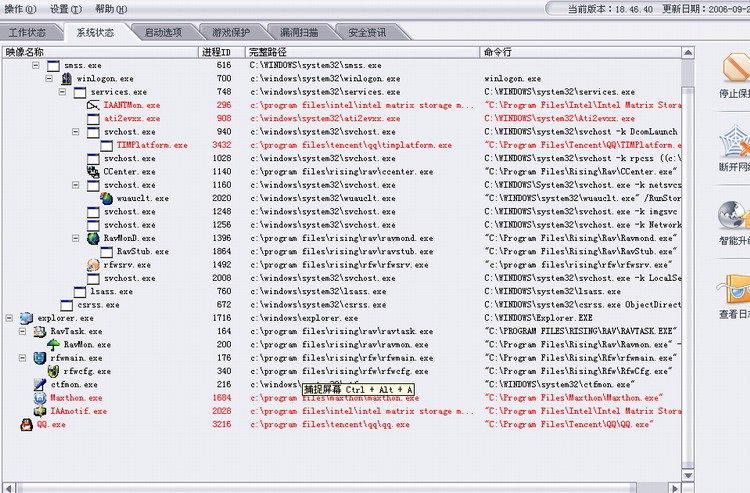The image size is (750, 493).
Task: Click the smss.exe window icon
Action: (53, 66)
